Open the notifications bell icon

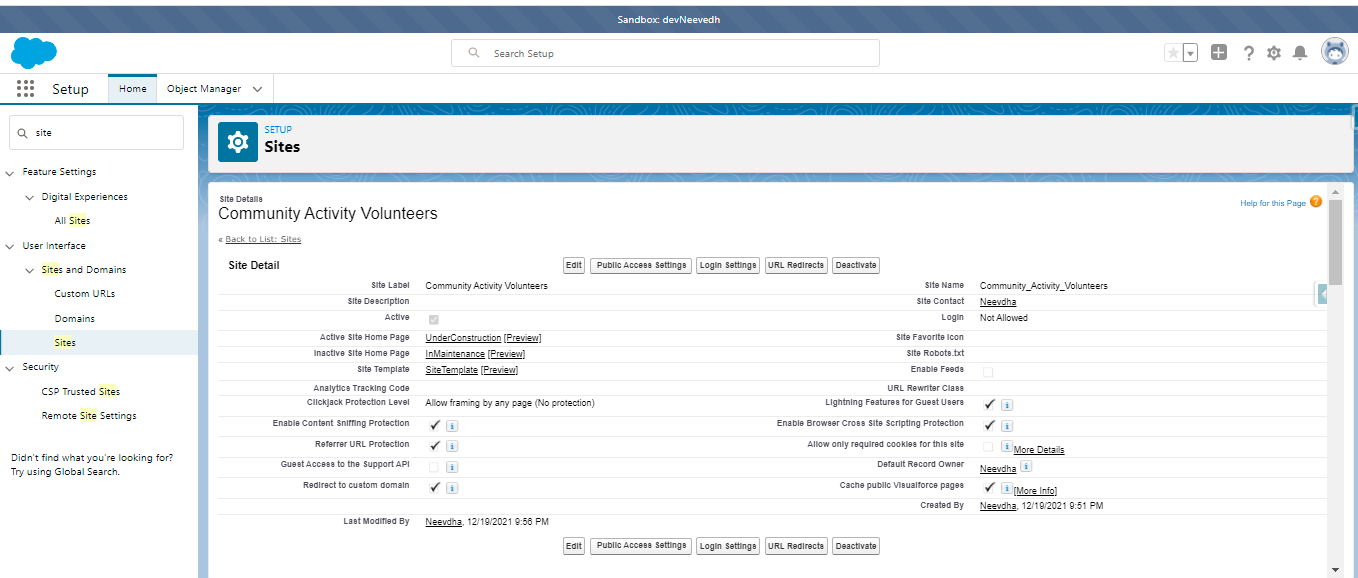[x=1300, y=52]
